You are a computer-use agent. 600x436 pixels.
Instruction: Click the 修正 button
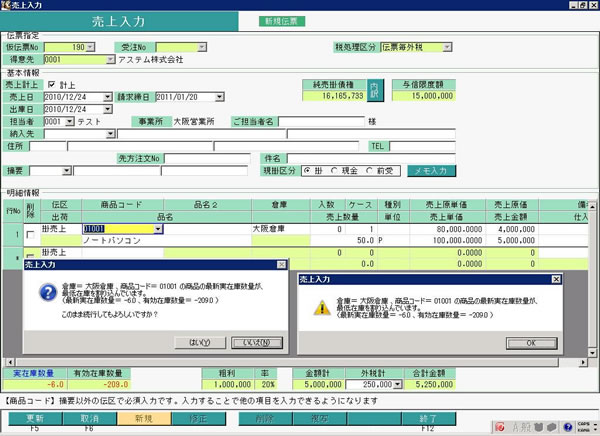click(x=199, y=419)
